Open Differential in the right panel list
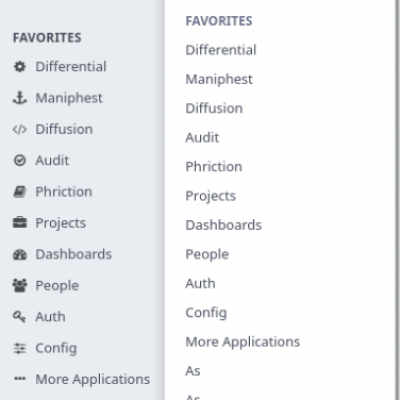The image size is (400, 400). [x=221, y=50]
